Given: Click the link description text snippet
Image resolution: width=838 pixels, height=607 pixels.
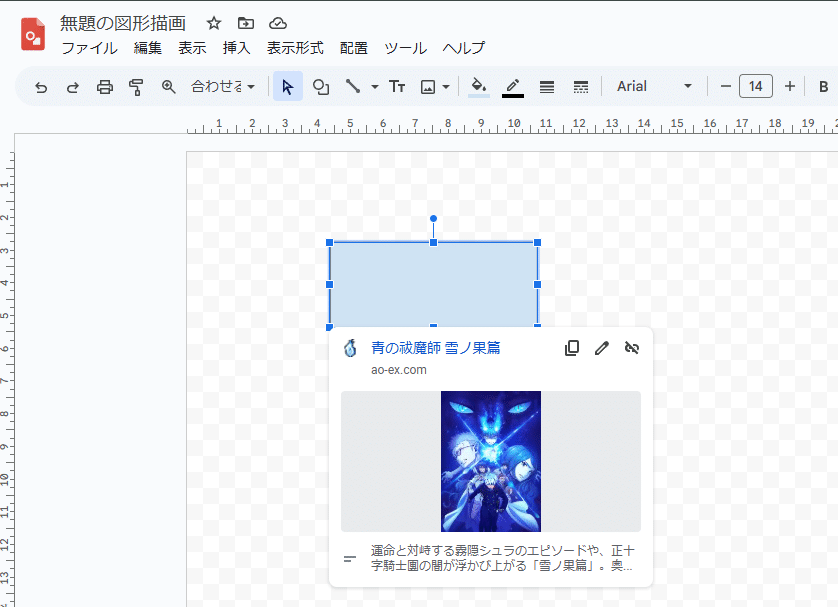Looking at the screenshot, I should pos(502,558).
